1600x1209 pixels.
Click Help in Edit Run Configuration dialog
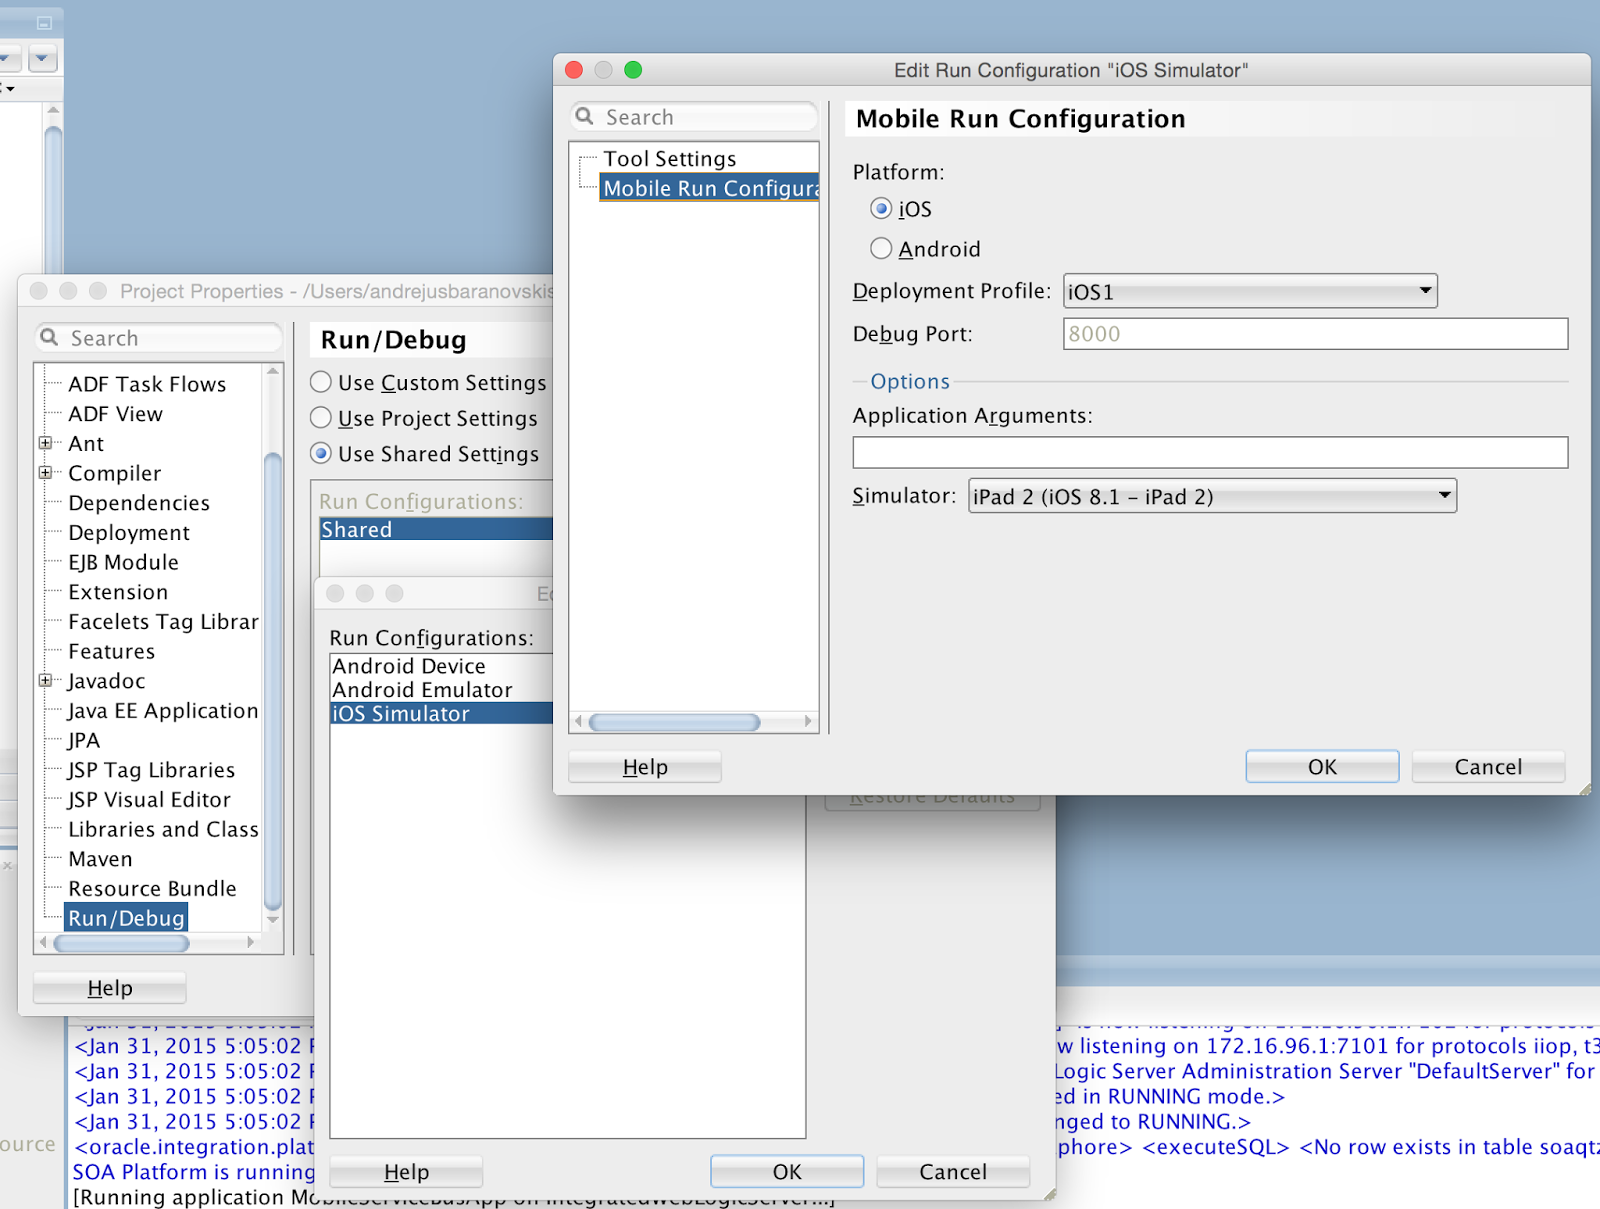tap(645, 767)
